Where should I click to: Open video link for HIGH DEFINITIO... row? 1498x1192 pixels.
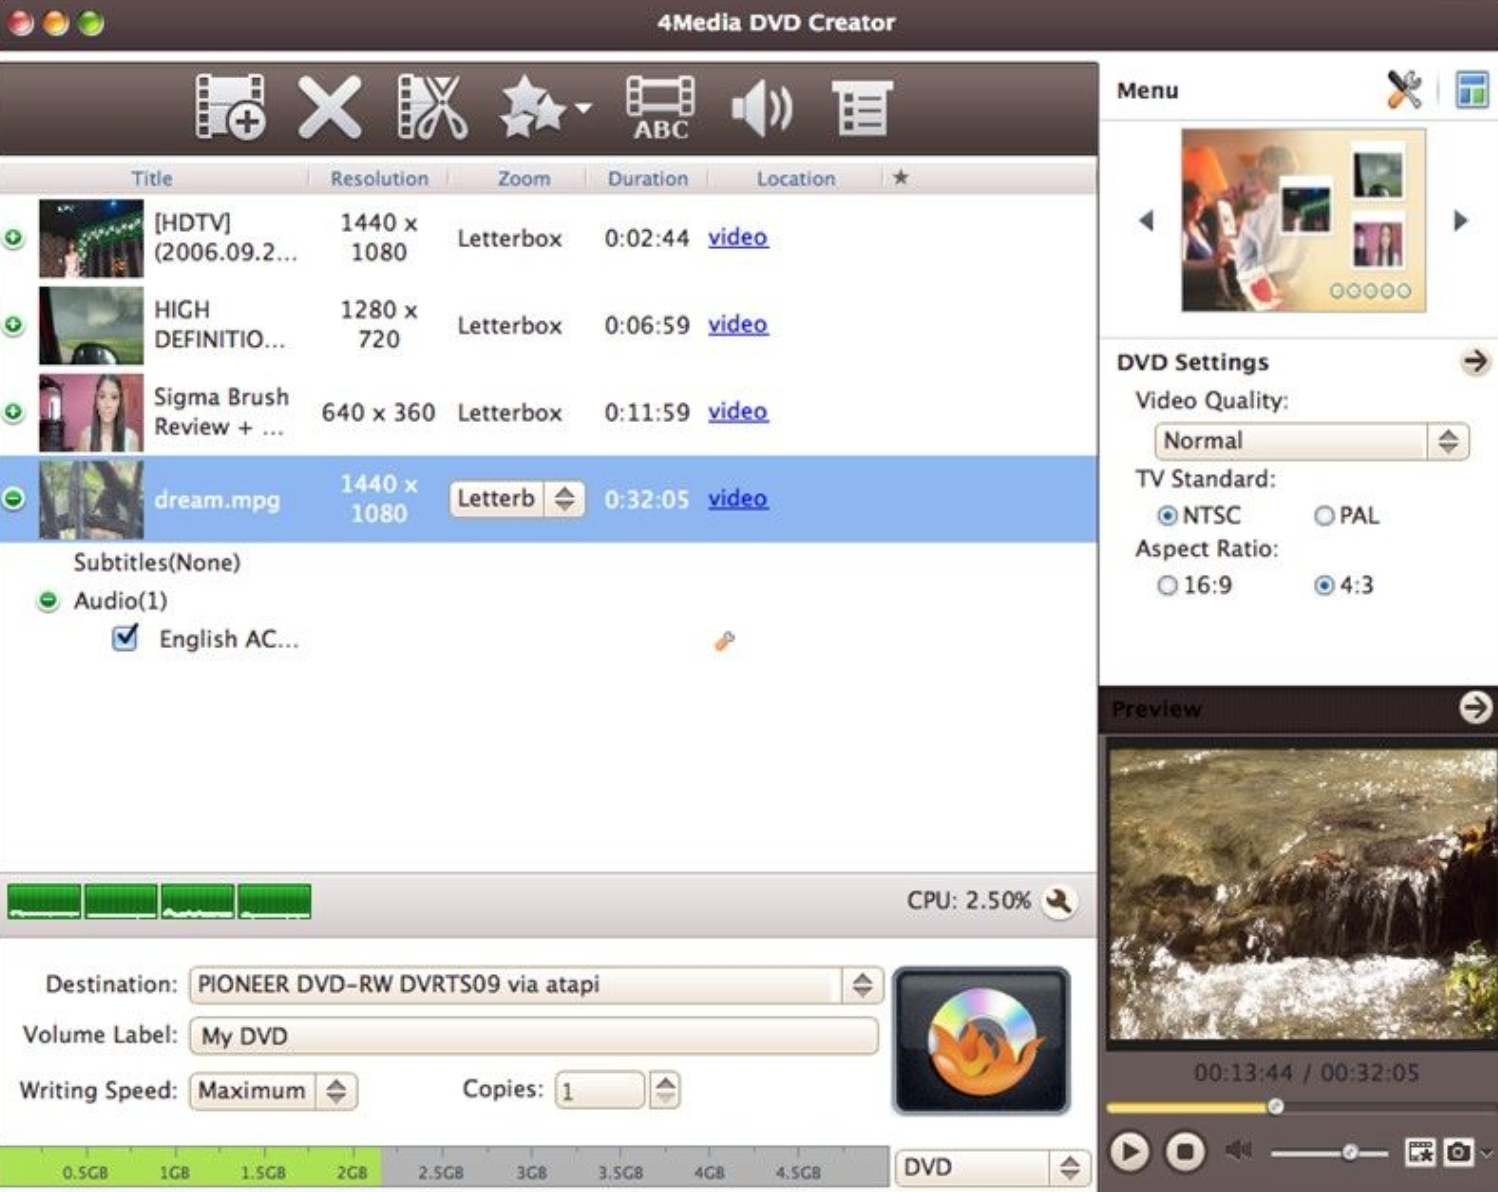(738, 324)
